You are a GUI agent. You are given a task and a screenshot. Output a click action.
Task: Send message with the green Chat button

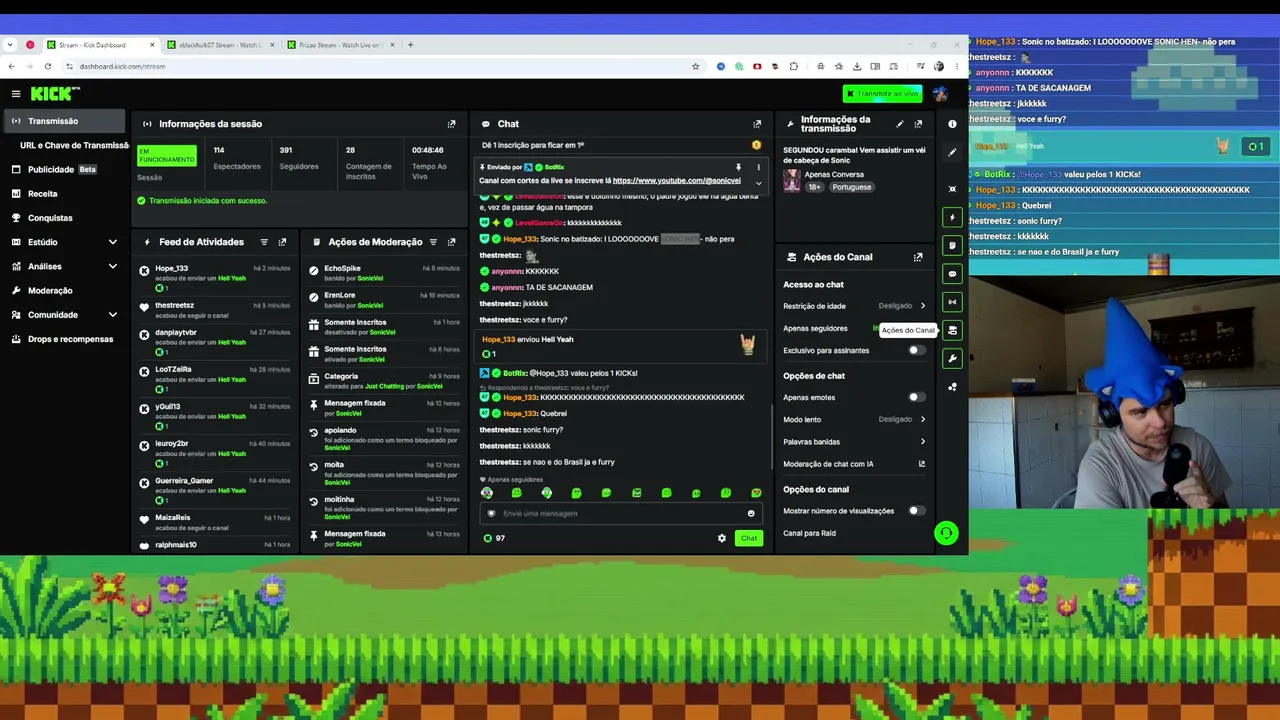coord(749,538)
